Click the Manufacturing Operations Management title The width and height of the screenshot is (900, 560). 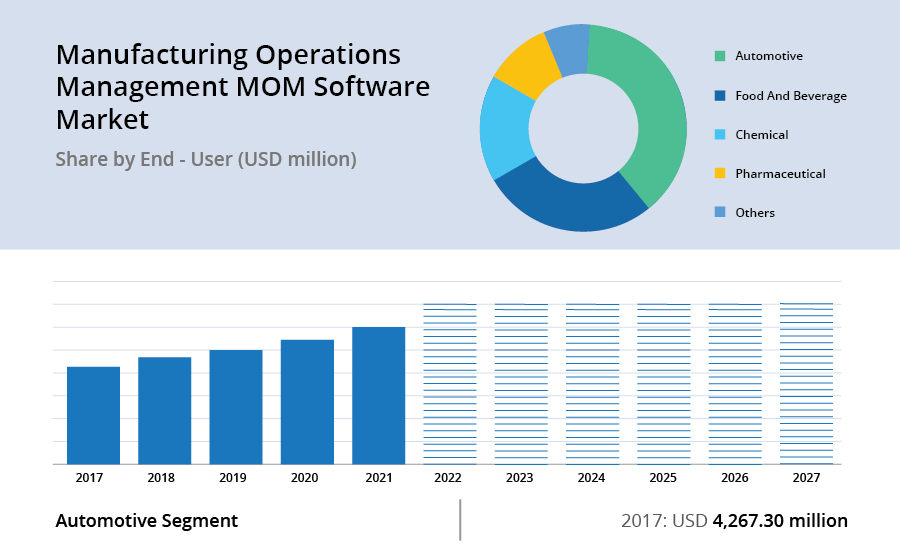click(243, 87)
